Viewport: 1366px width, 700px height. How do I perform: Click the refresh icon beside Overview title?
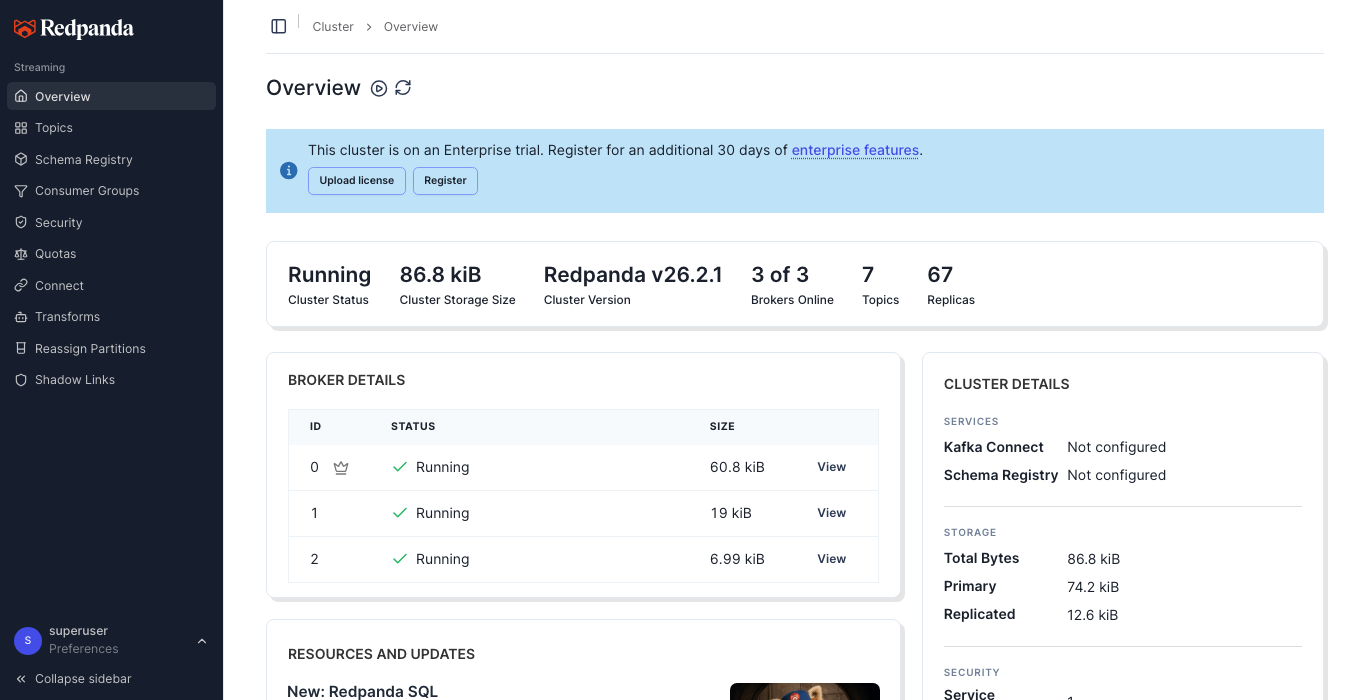(x=403, y=88)
